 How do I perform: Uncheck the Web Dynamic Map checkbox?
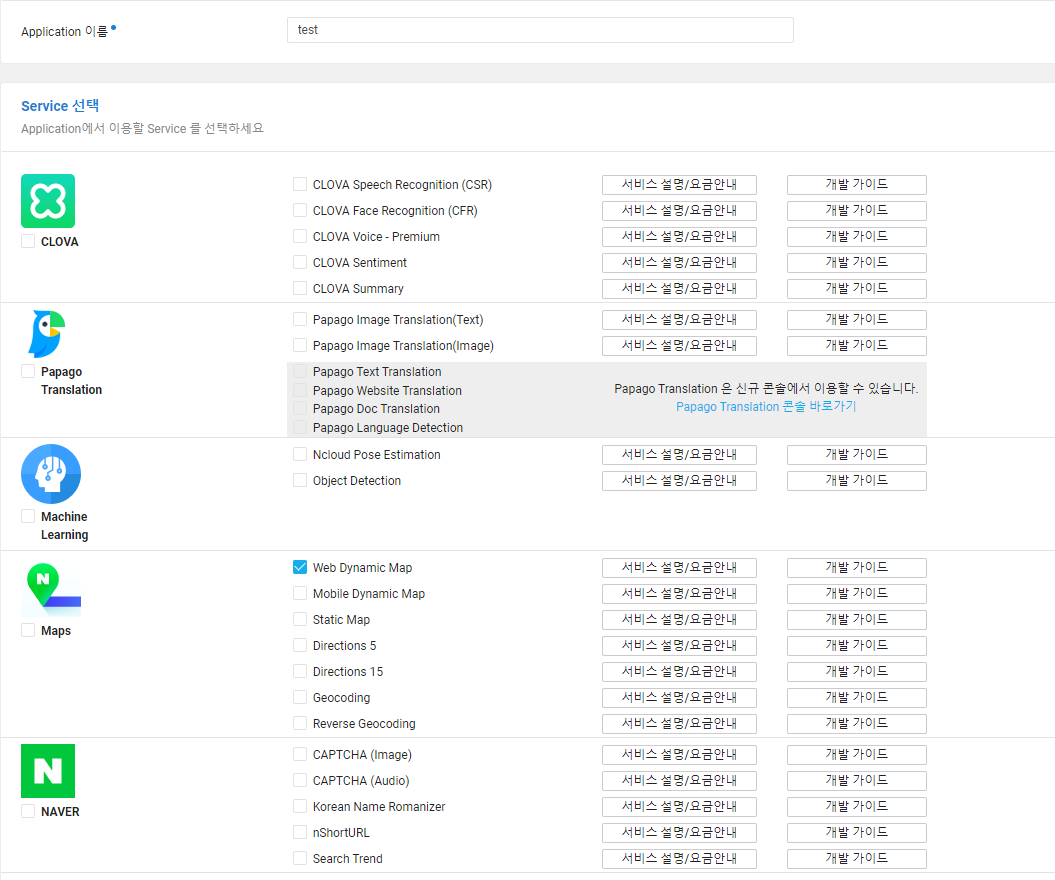coord(300,567)
